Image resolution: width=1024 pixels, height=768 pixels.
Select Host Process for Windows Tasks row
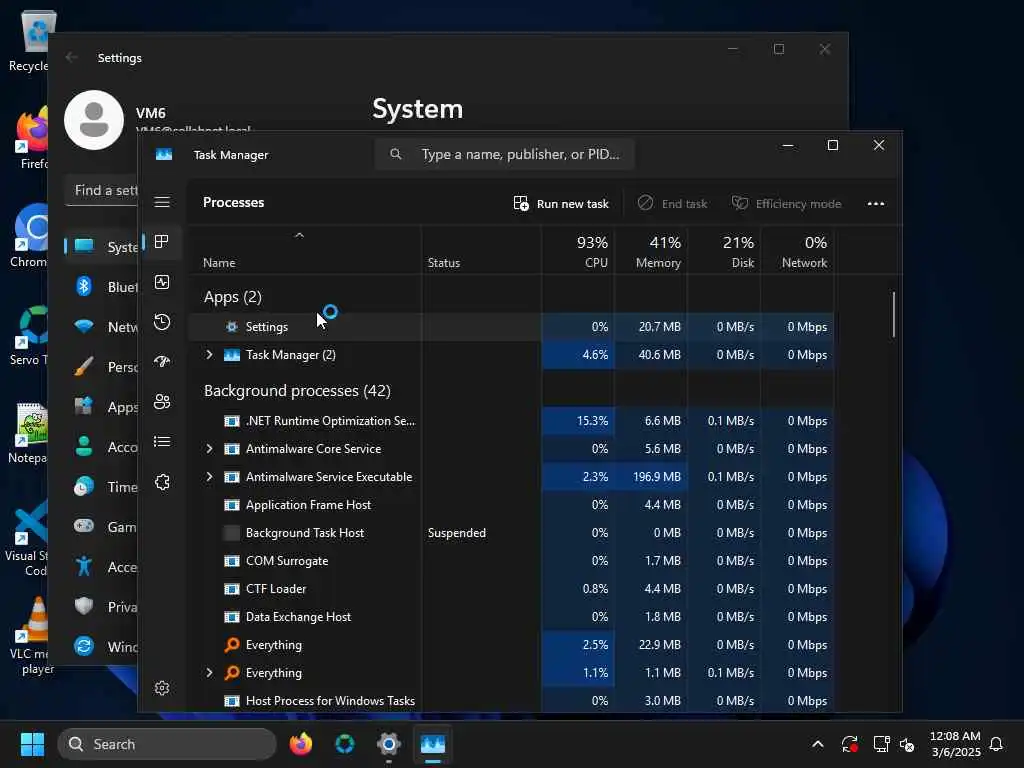click(x=511, y=701)
